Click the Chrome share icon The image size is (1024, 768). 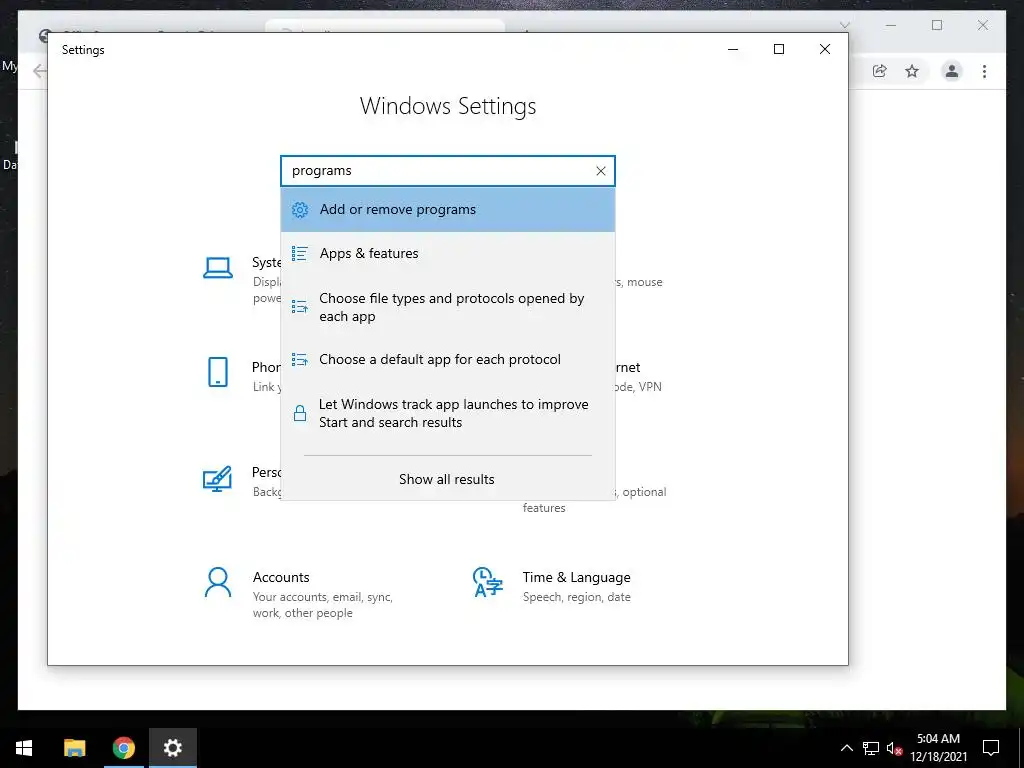point(879,71)
